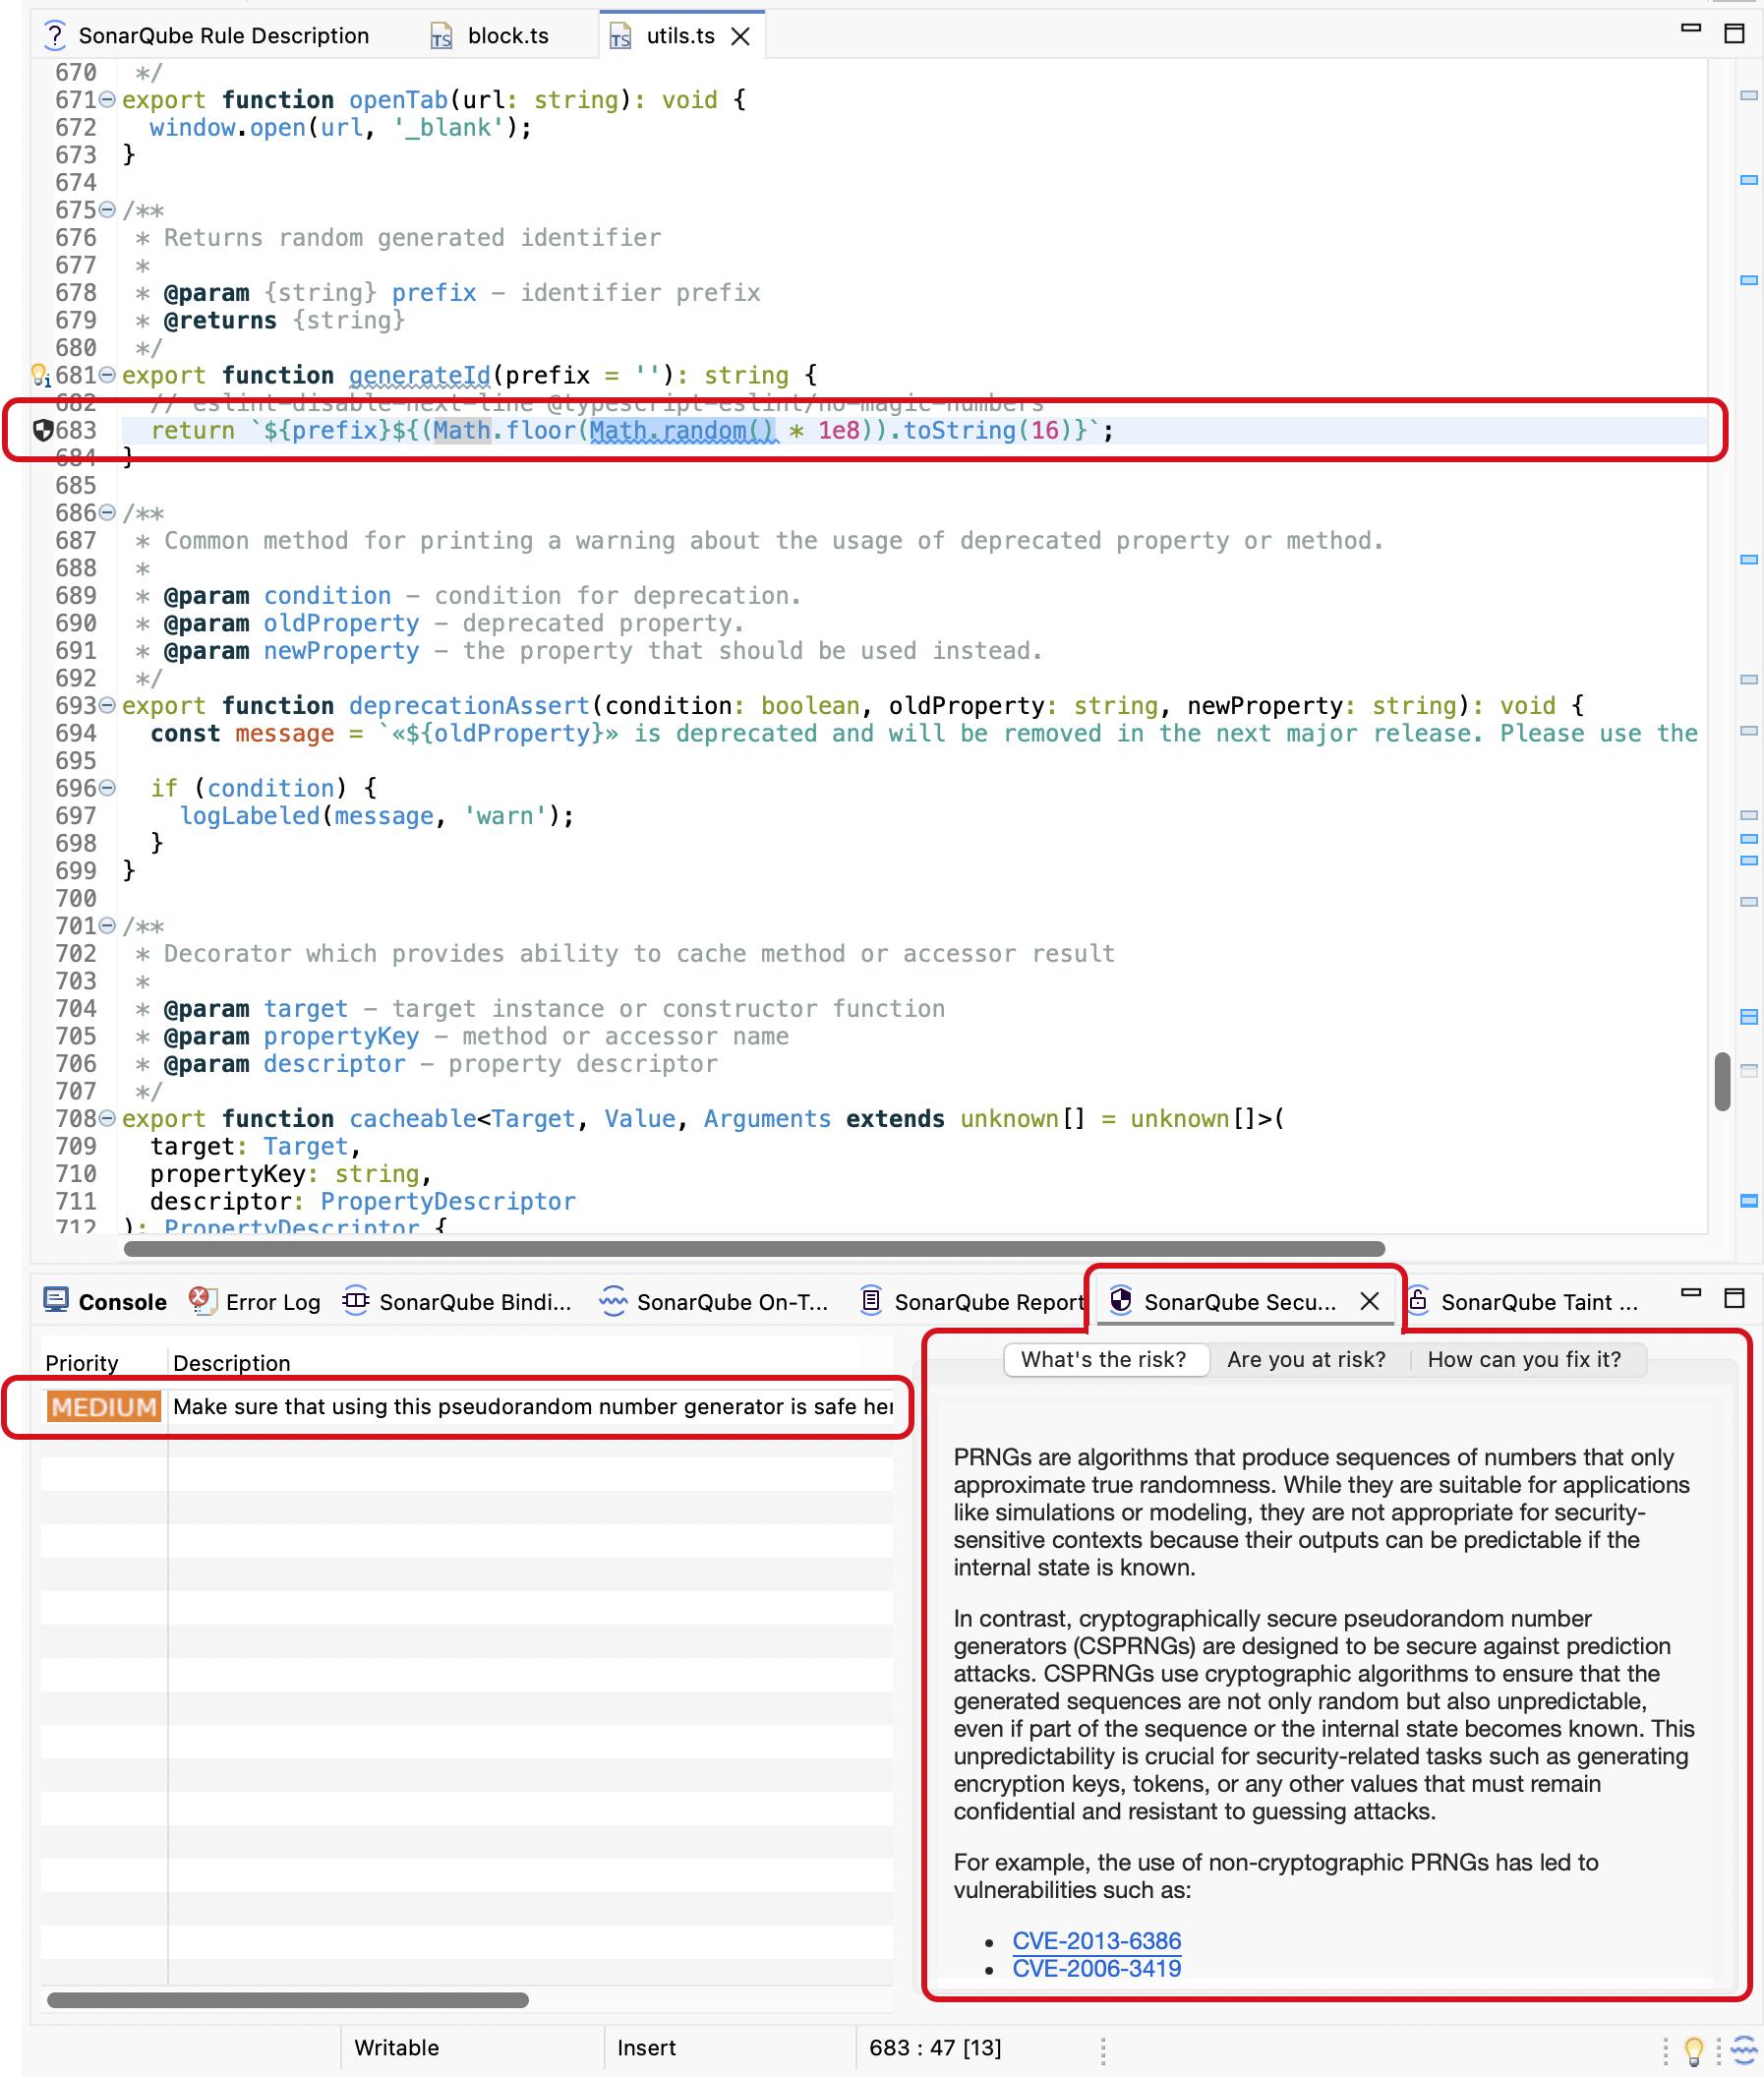Click the SonarQube Report document icon
The image size is (1764, 2077).
[x=871, y=1300]
